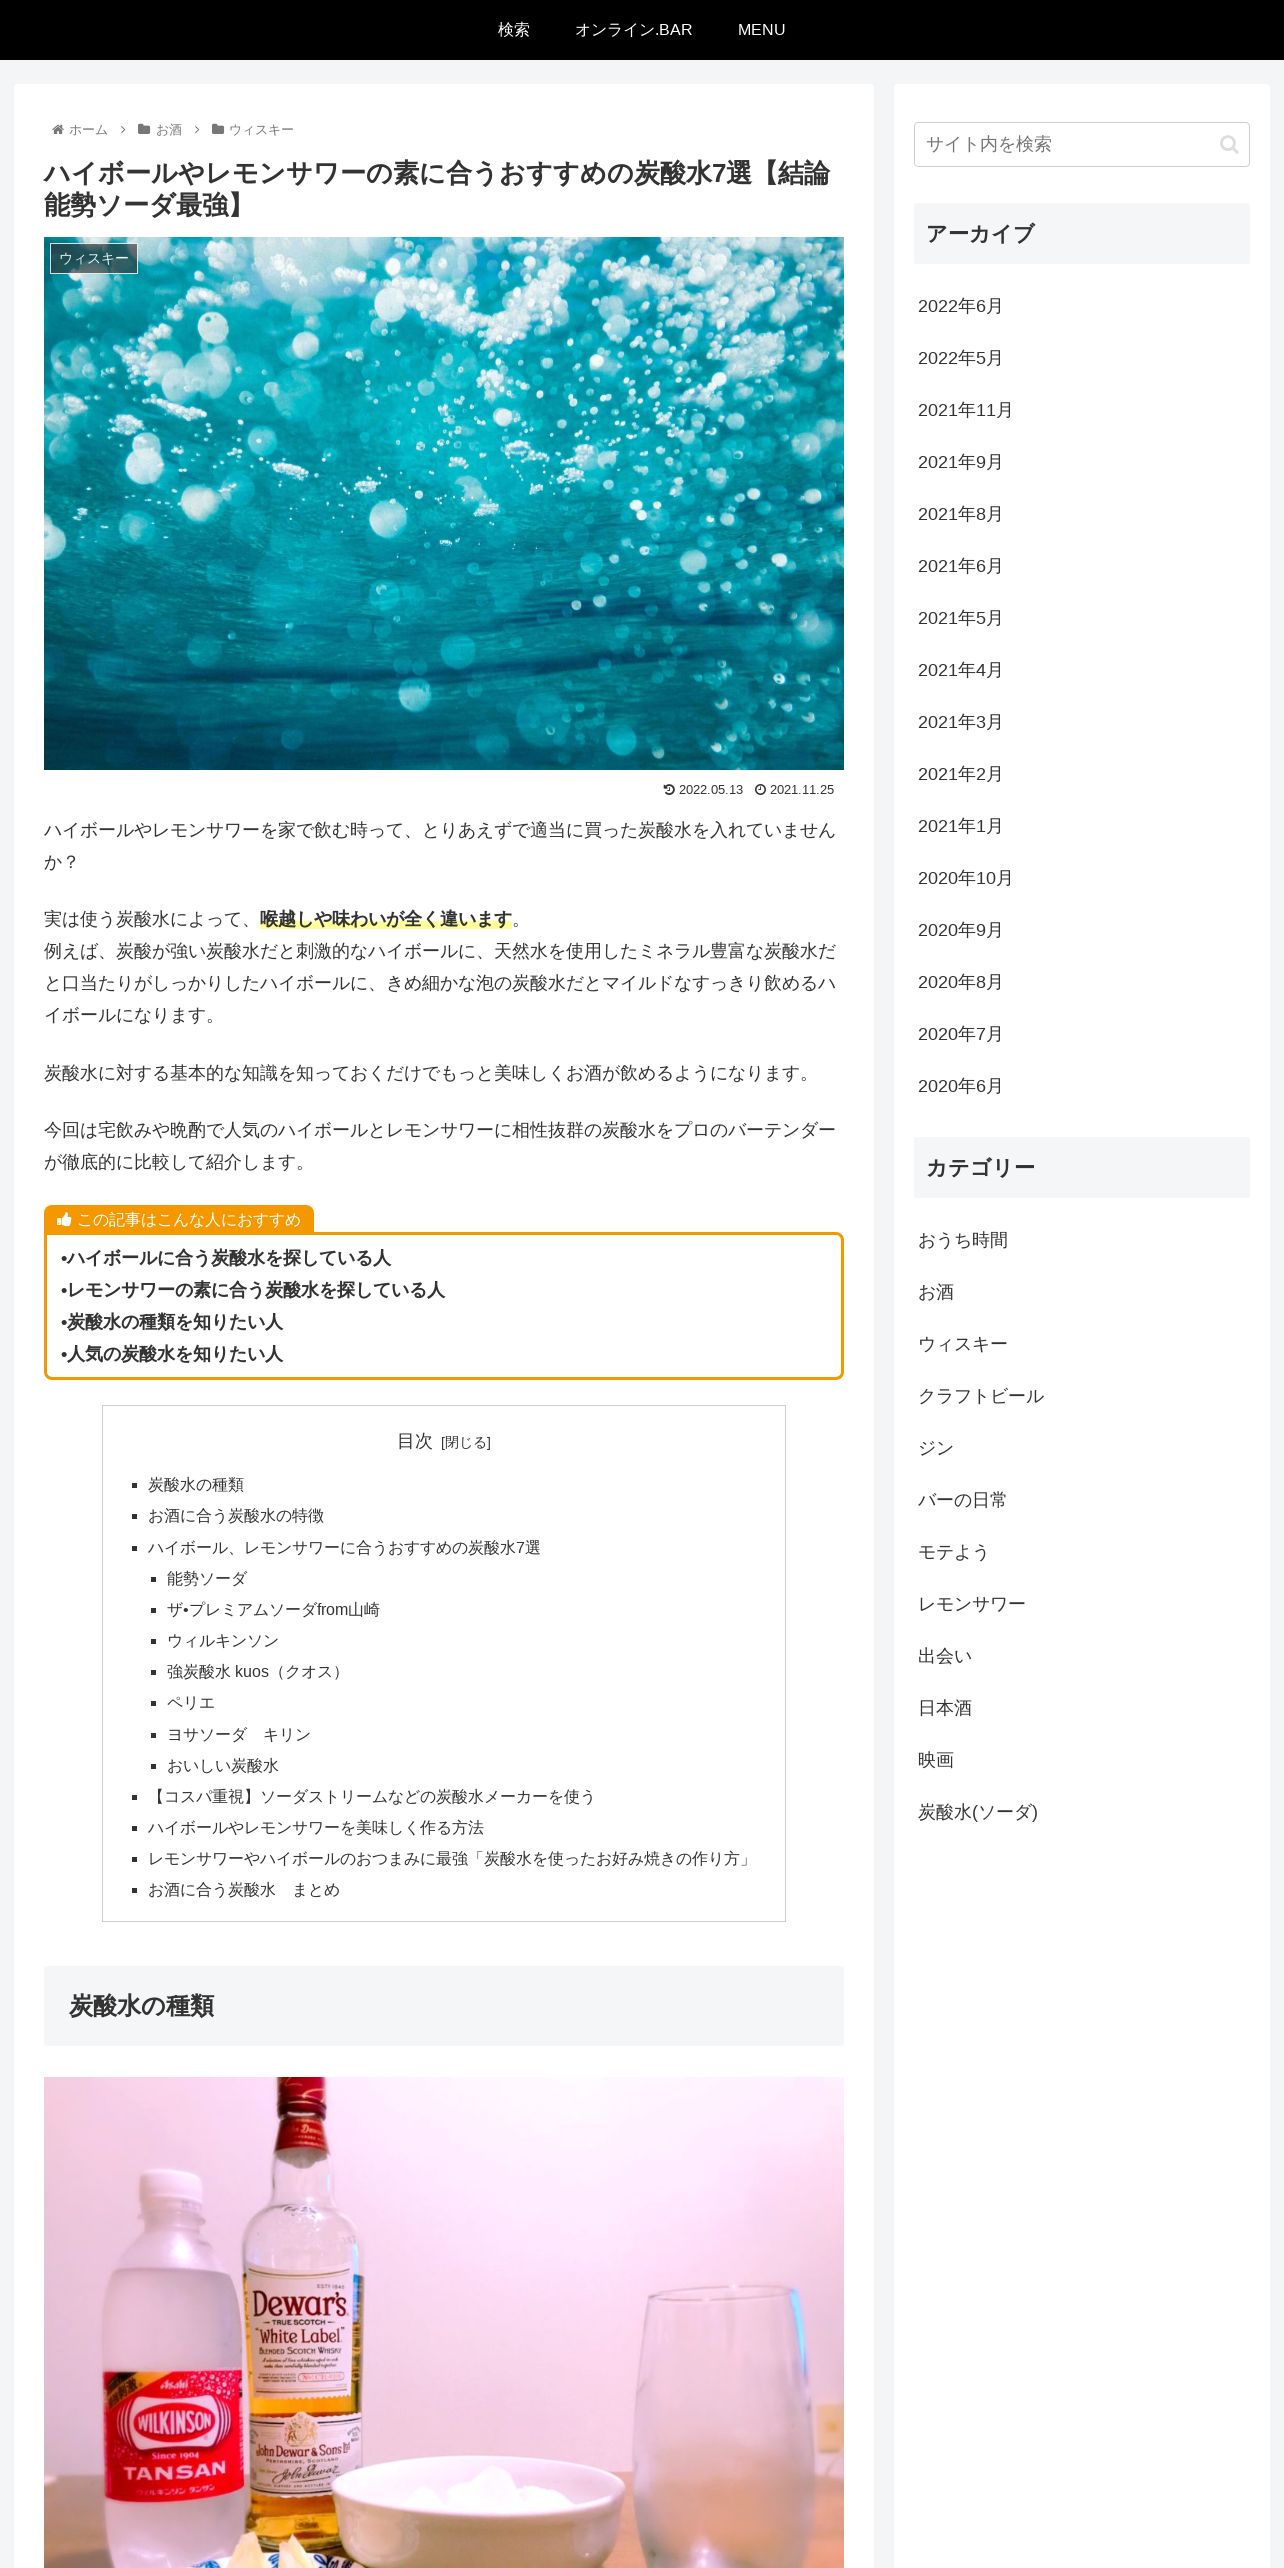Open MENU in the top navigation

(762, 30)
